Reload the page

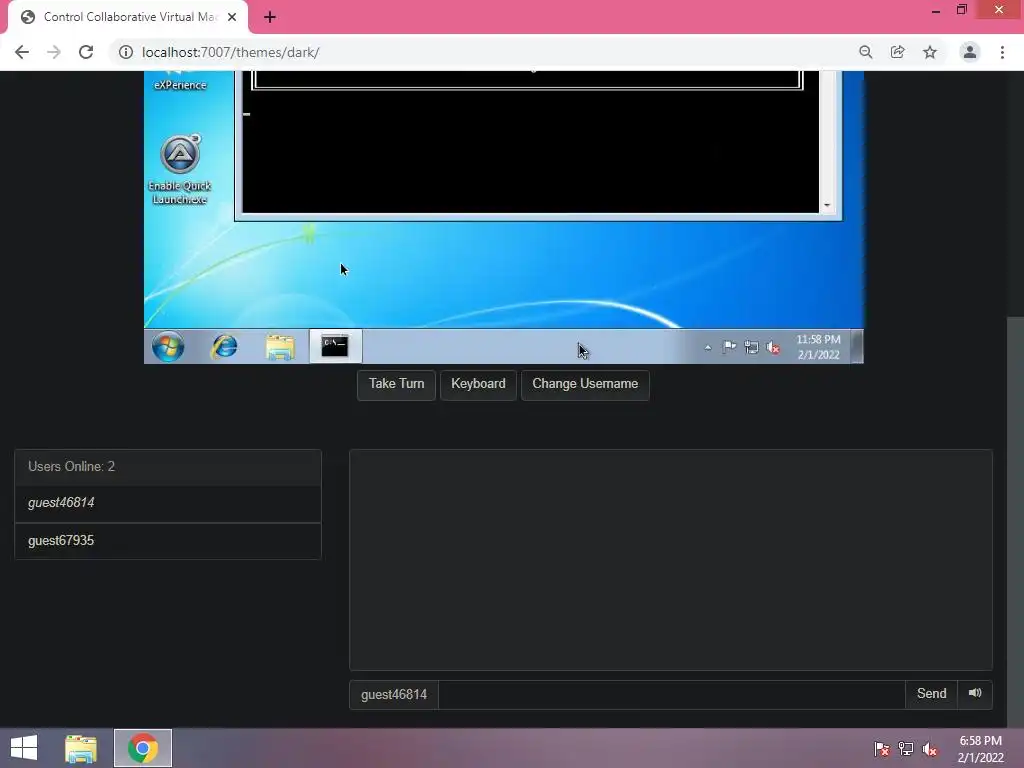(x=86, y=52)
